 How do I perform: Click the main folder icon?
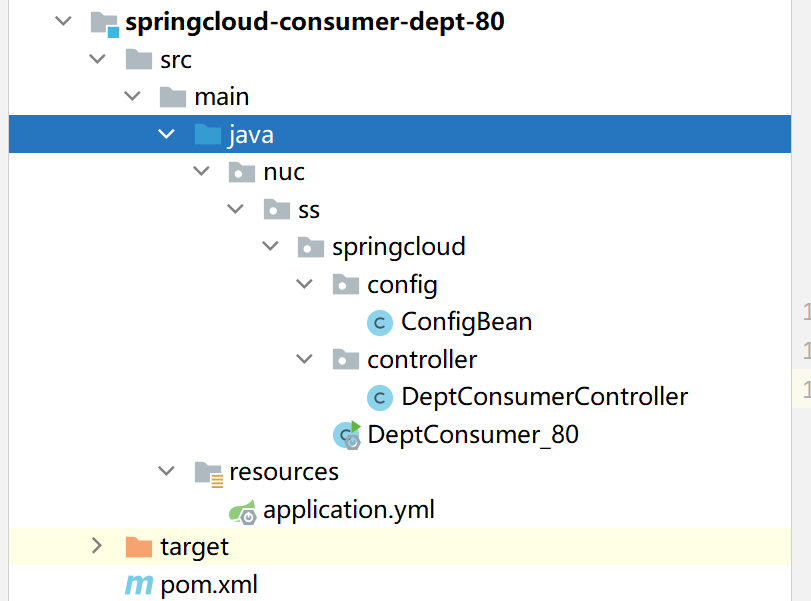[x=173, y=97]
